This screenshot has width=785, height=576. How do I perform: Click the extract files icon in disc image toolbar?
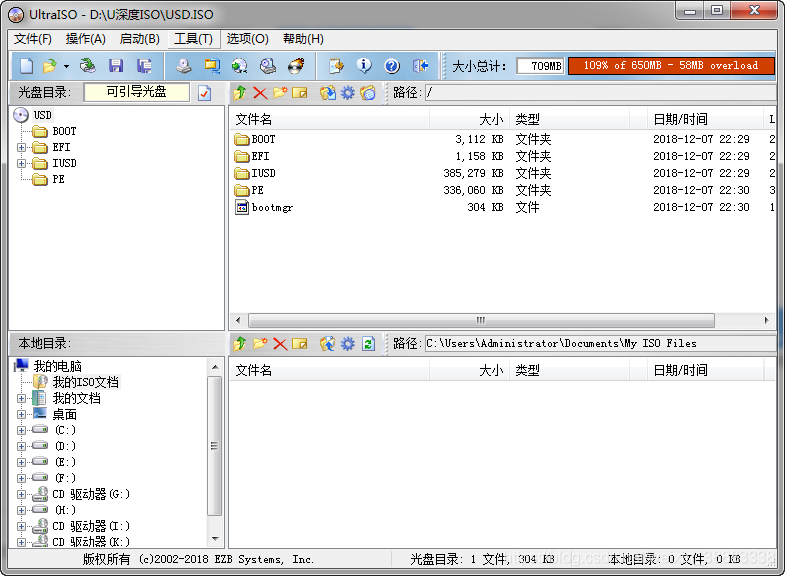328,93
